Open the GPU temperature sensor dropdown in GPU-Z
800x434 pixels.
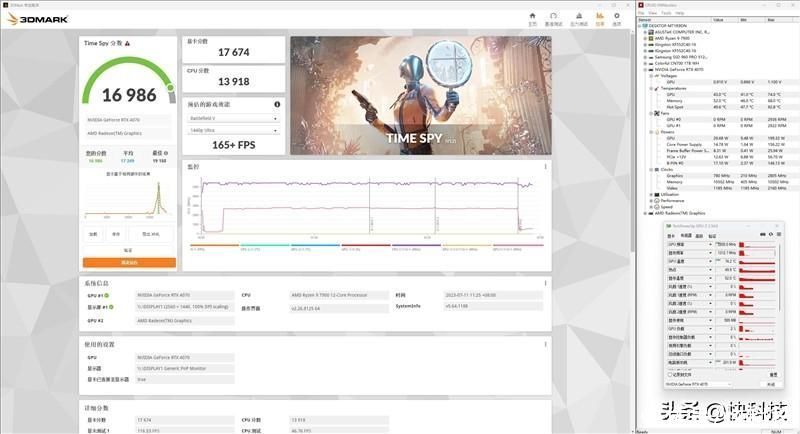click(710, 262)
